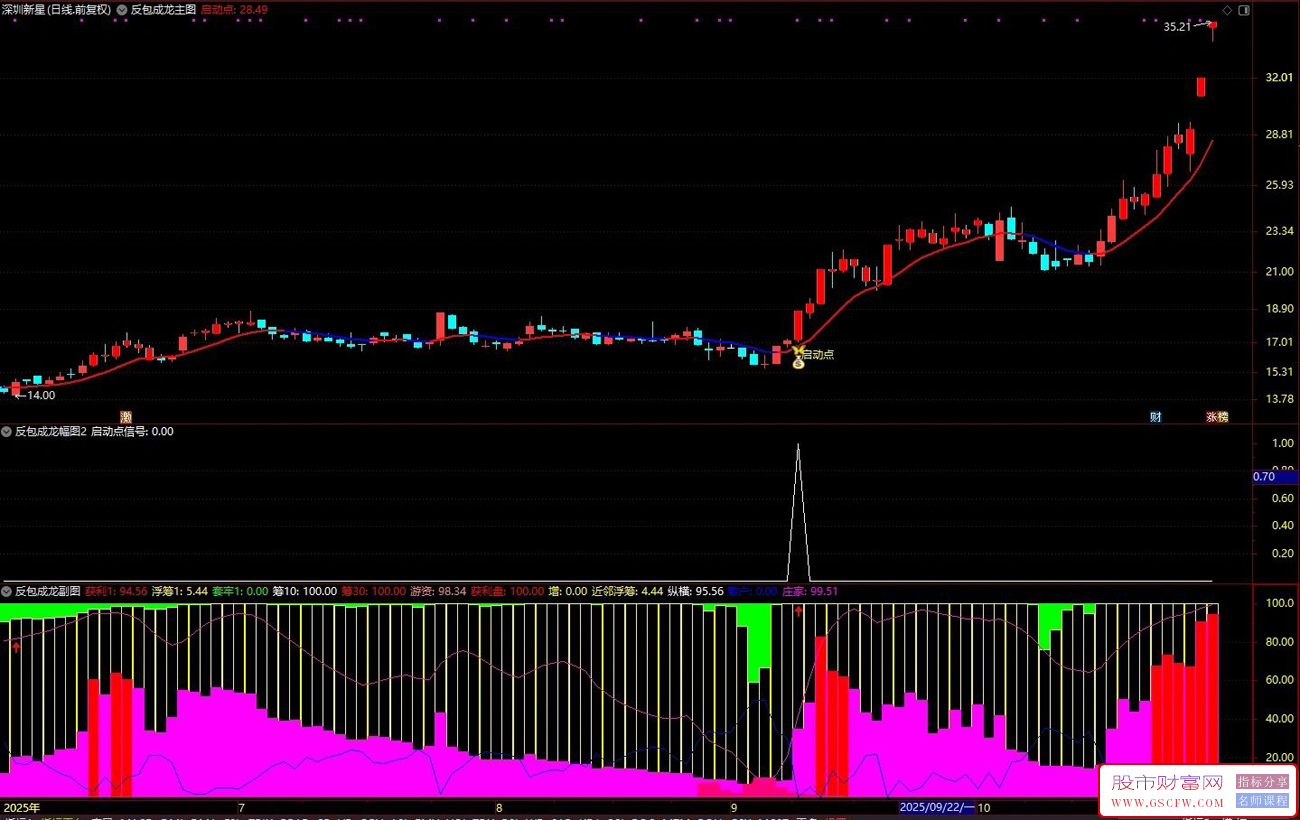Click the 获利盘: 100.00 readout
Screen dimensions: 1300x820
[x=507, y=591]
